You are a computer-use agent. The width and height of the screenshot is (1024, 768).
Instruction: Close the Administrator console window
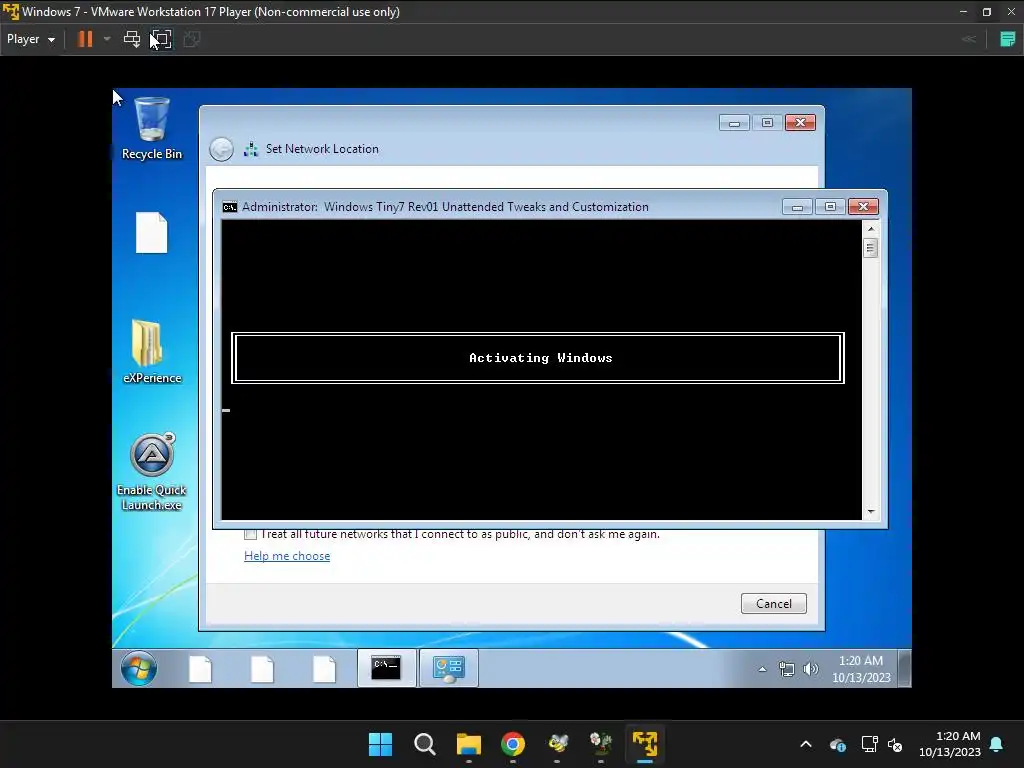863,207
